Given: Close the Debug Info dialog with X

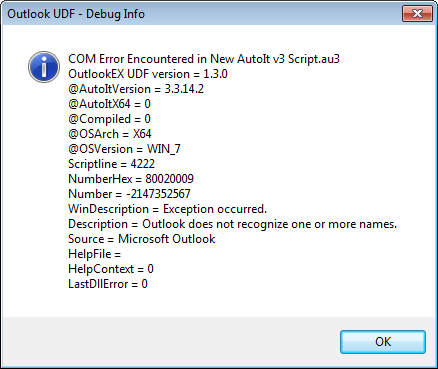Looking at the screenshot, I should pyautogui.click(x=417, y=13).
